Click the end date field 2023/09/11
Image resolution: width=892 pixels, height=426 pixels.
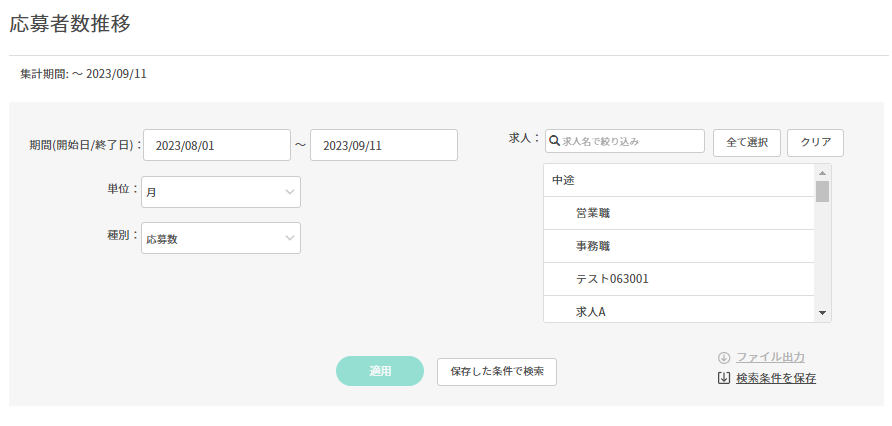coord(384,145)
